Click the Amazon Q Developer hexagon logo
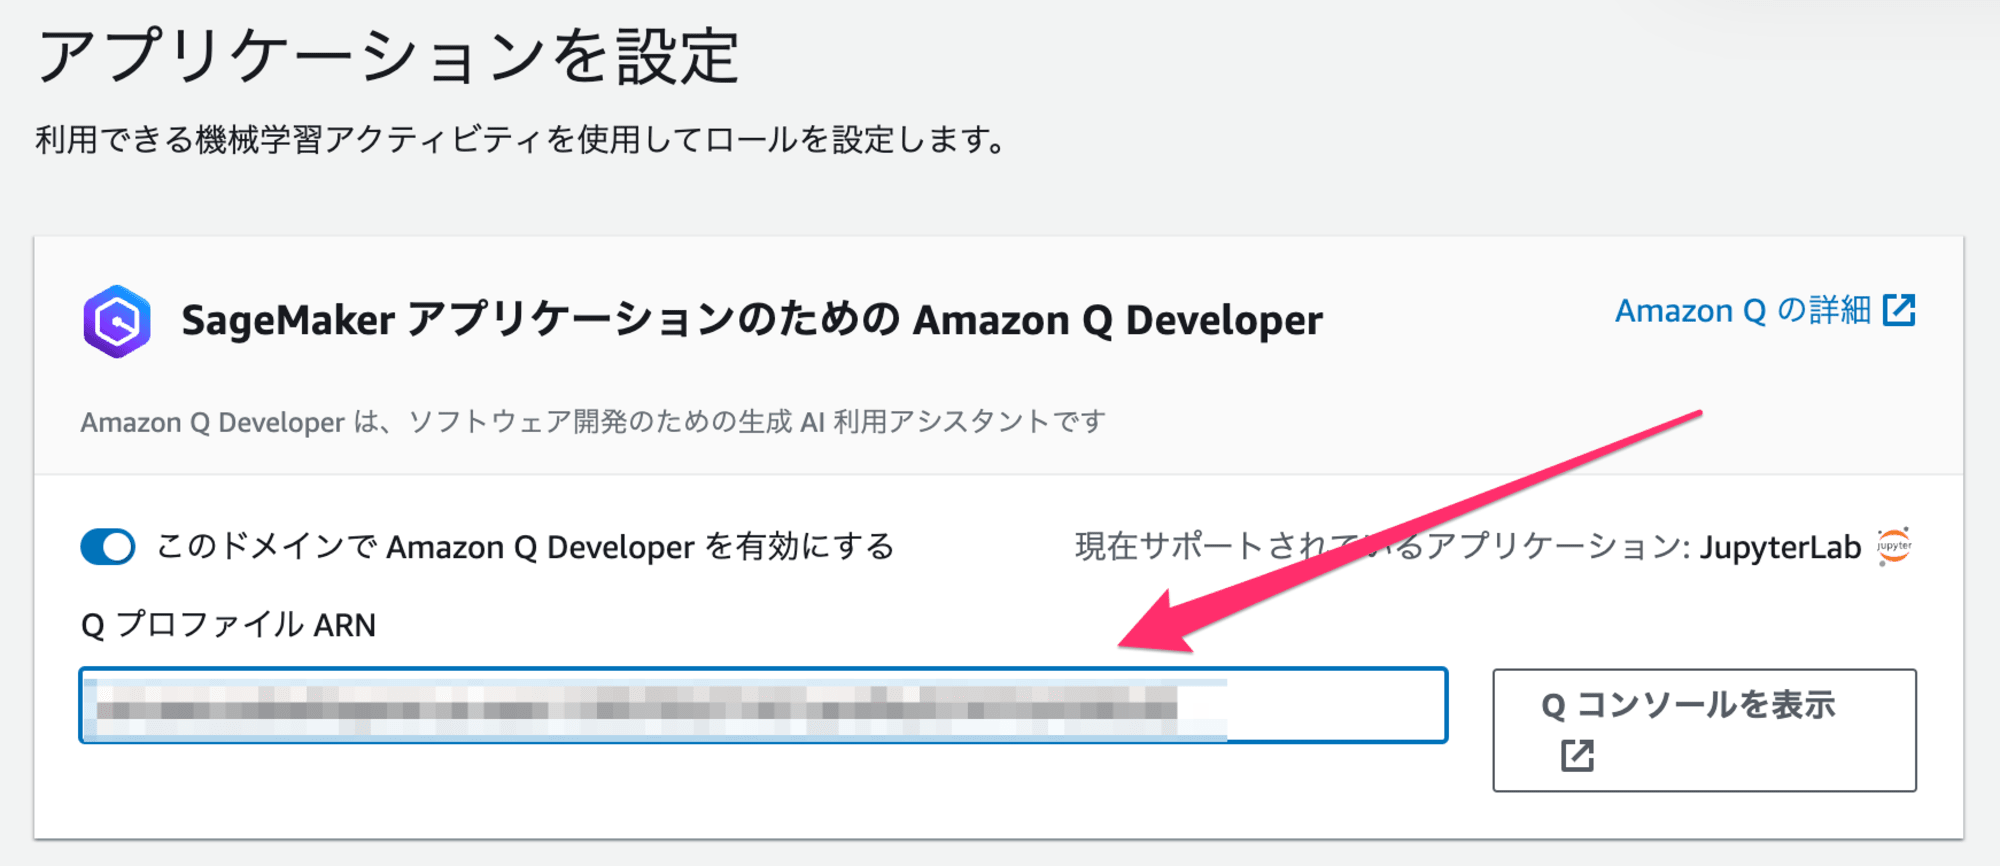This screenshot has width=2000, height=866. 117,321
